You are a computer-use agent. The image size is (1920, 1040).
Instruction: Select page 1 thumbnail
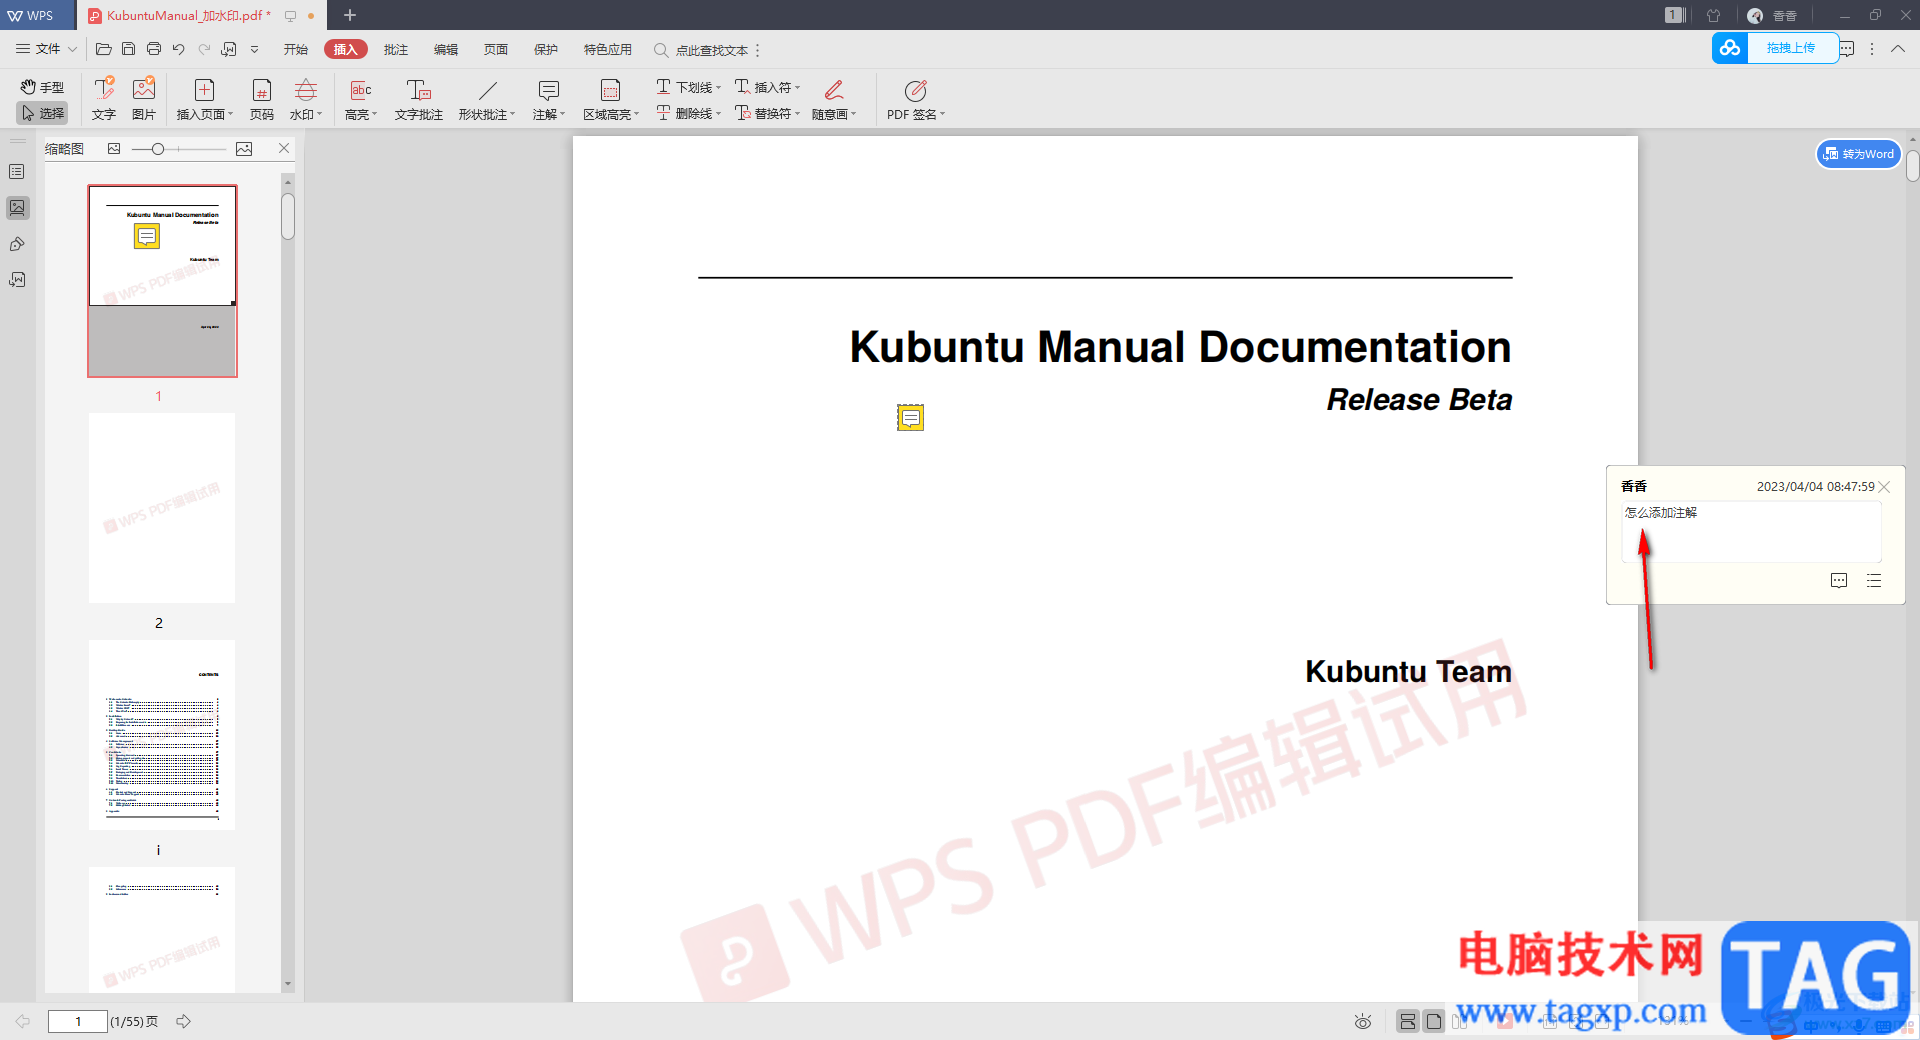tap(162, 281)
